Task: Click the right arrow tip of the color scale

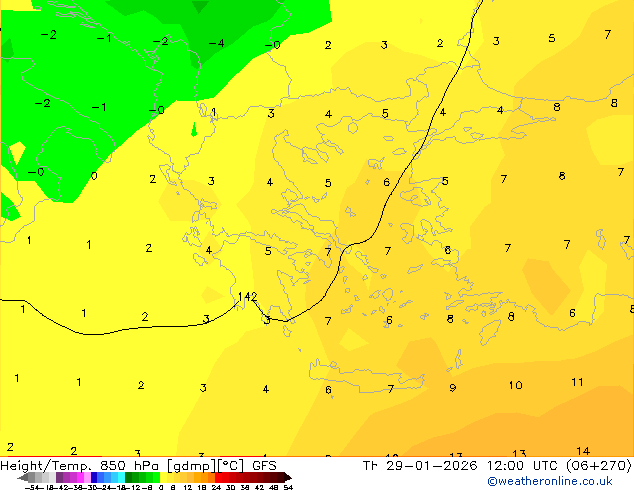Action: (x=290, y=478)
